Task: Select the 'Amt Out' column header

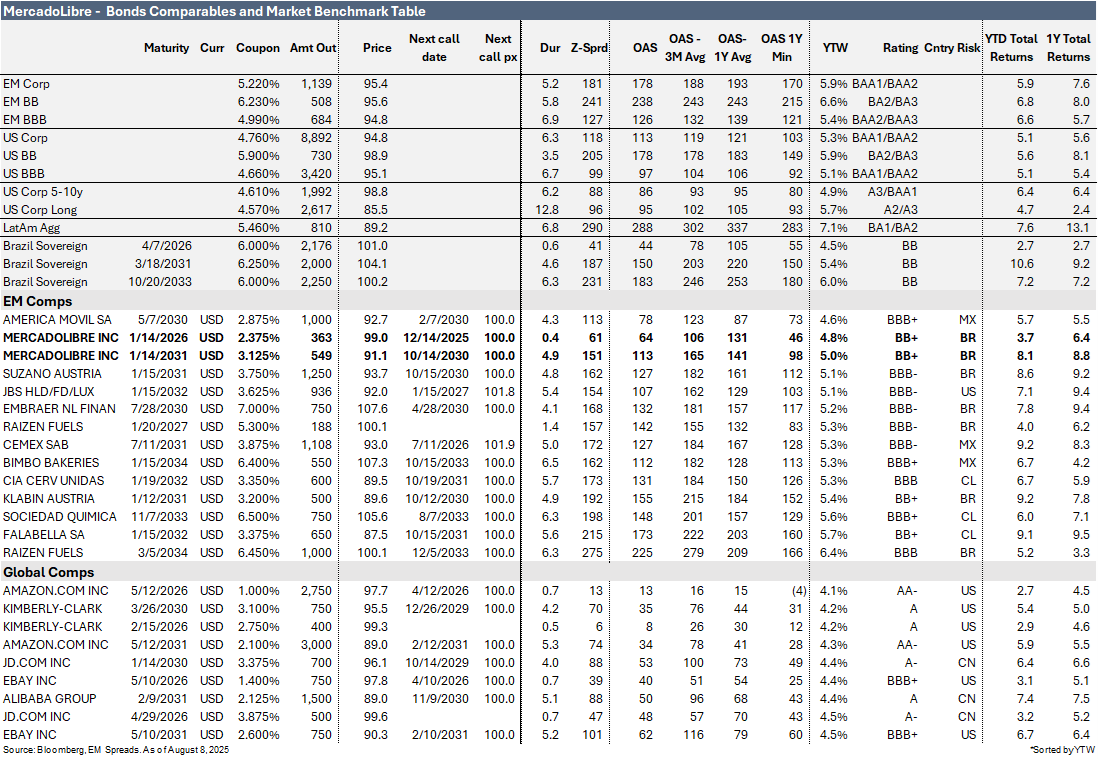Action: tap(313, 48)
